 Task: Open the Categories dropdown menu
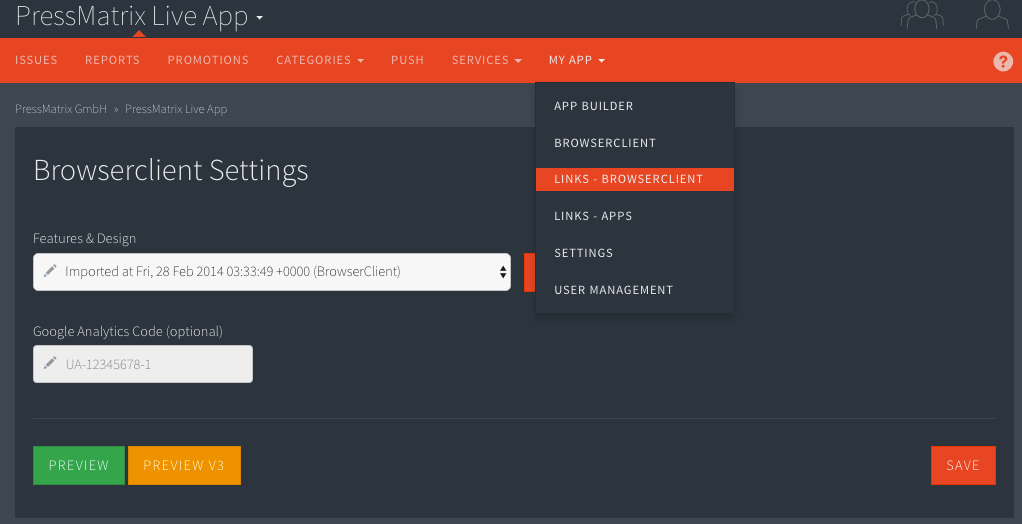(319, 60)
